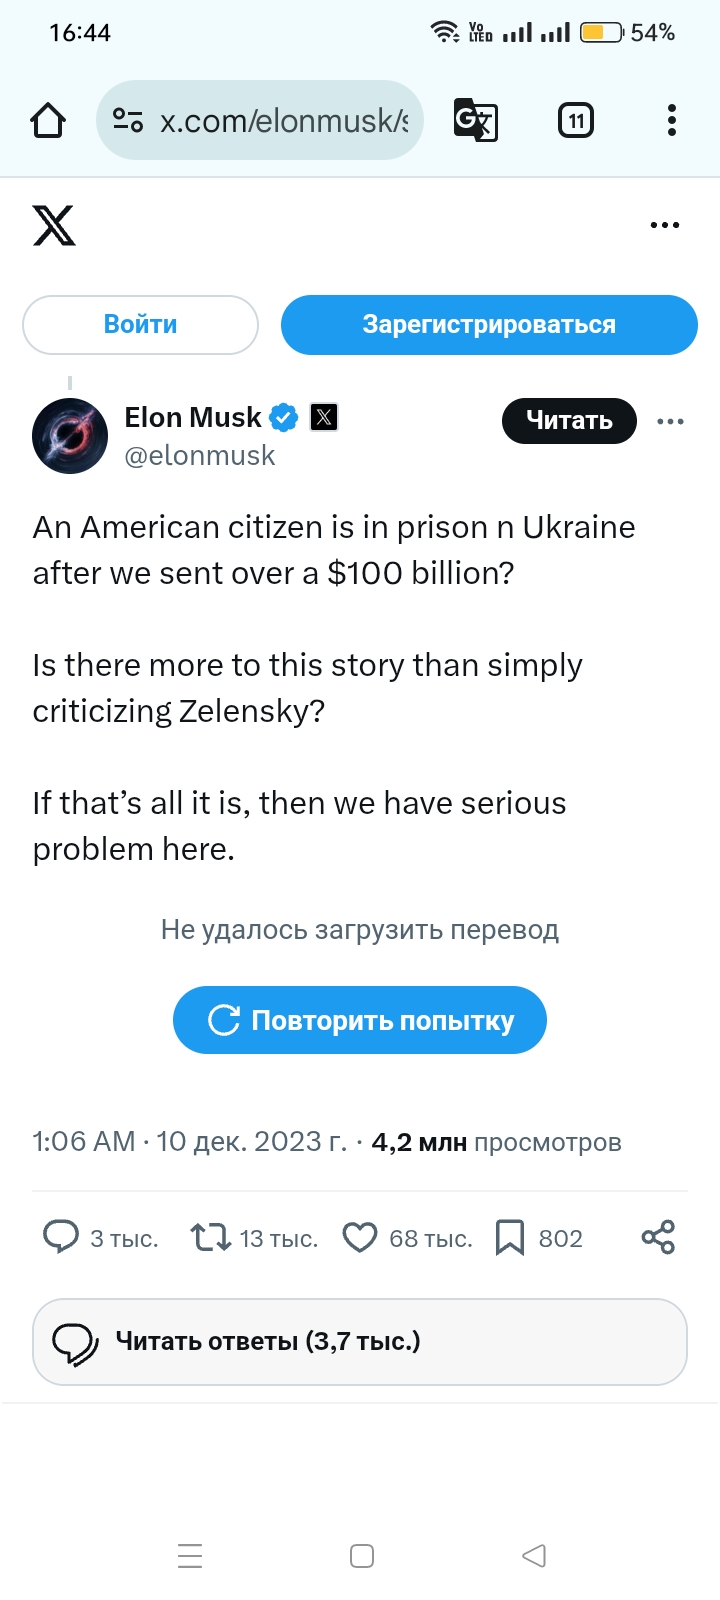Image resolution: width=720 pixels, height=1600 pixels.
Task: Like the tweet with heart icon
Action: point(360,1238)
